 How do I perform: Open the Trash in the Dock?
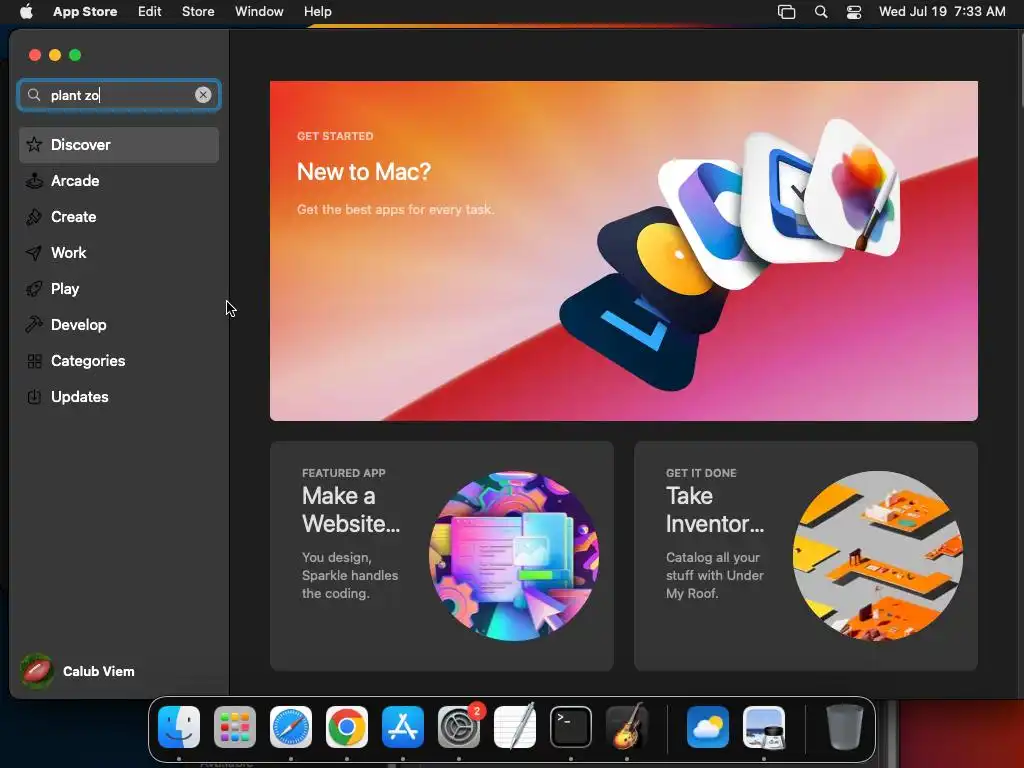point(844,727)
